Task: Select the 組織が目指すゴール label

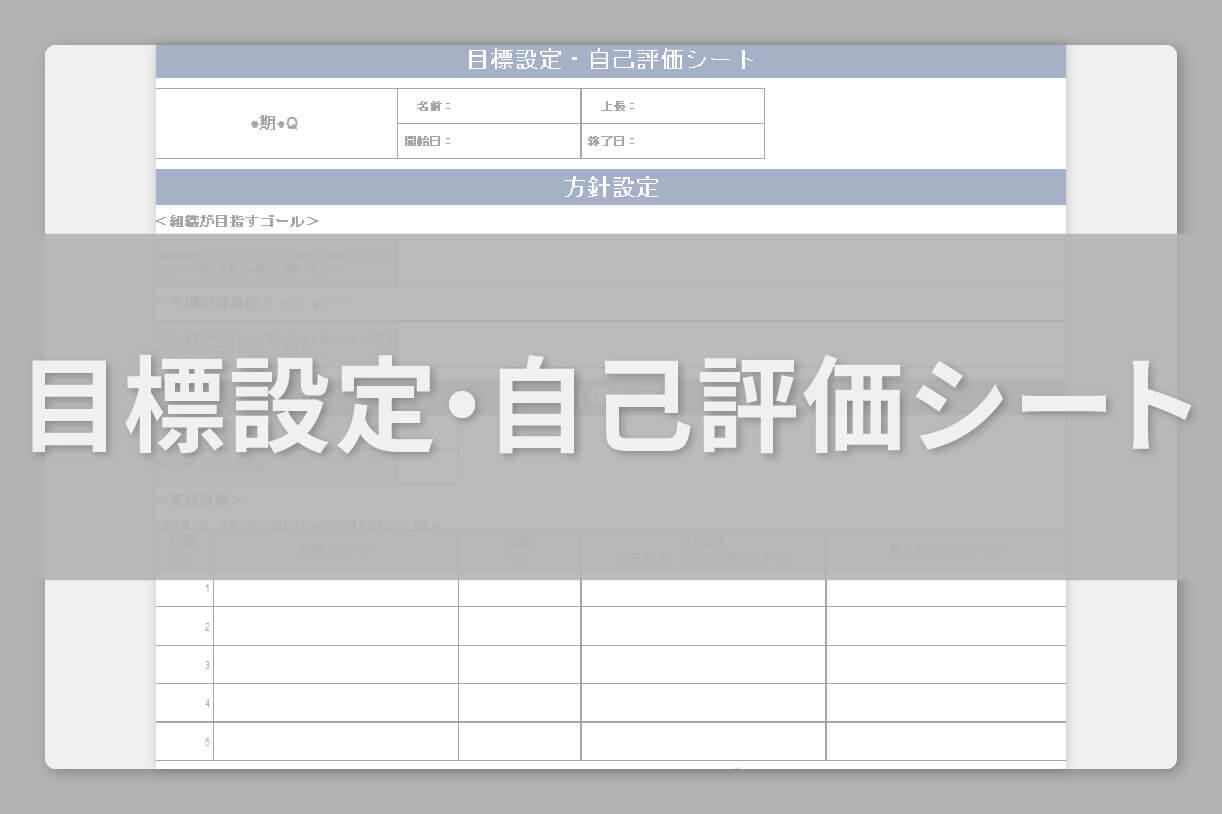Action: point(237,219)
